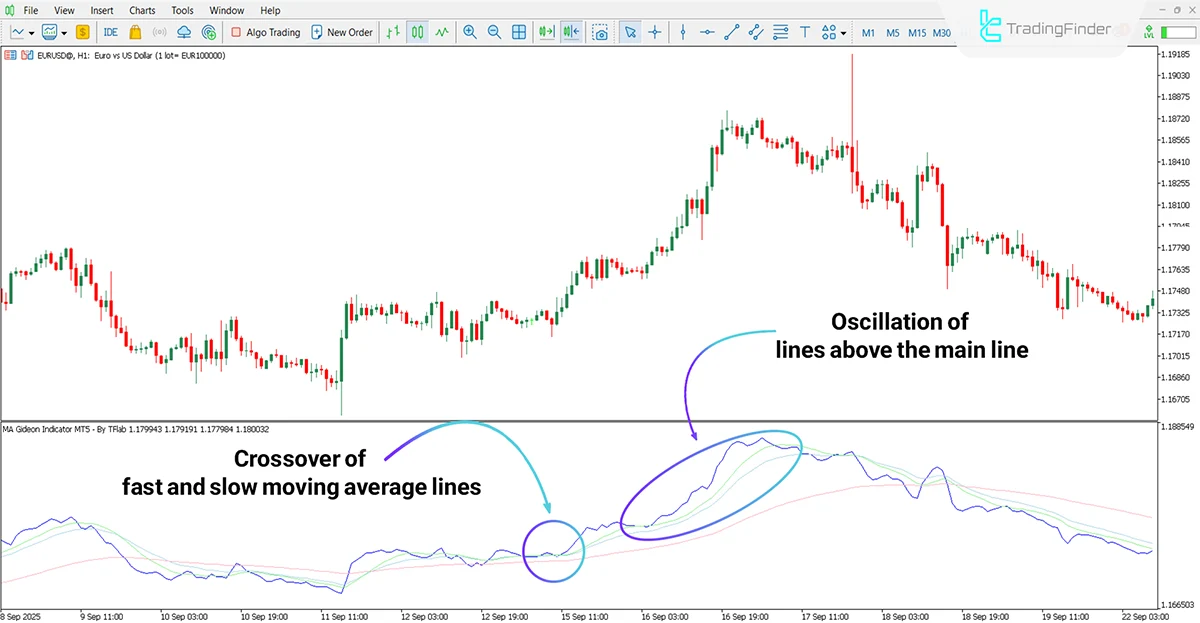This screenshot has width=1200, height=623.
Task: Toggle Algo Trading on
Action: (264, 31)
